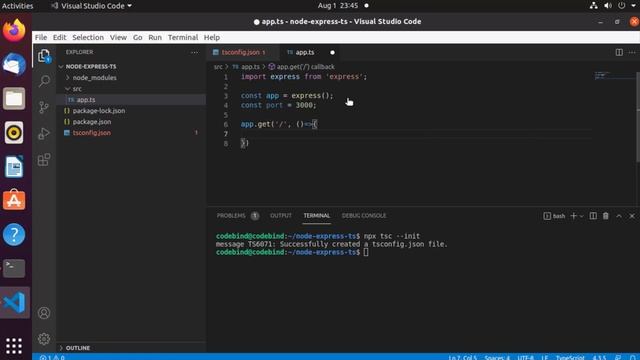Switch to the DEBUG CONSOLE tab

tap(364, 216)
